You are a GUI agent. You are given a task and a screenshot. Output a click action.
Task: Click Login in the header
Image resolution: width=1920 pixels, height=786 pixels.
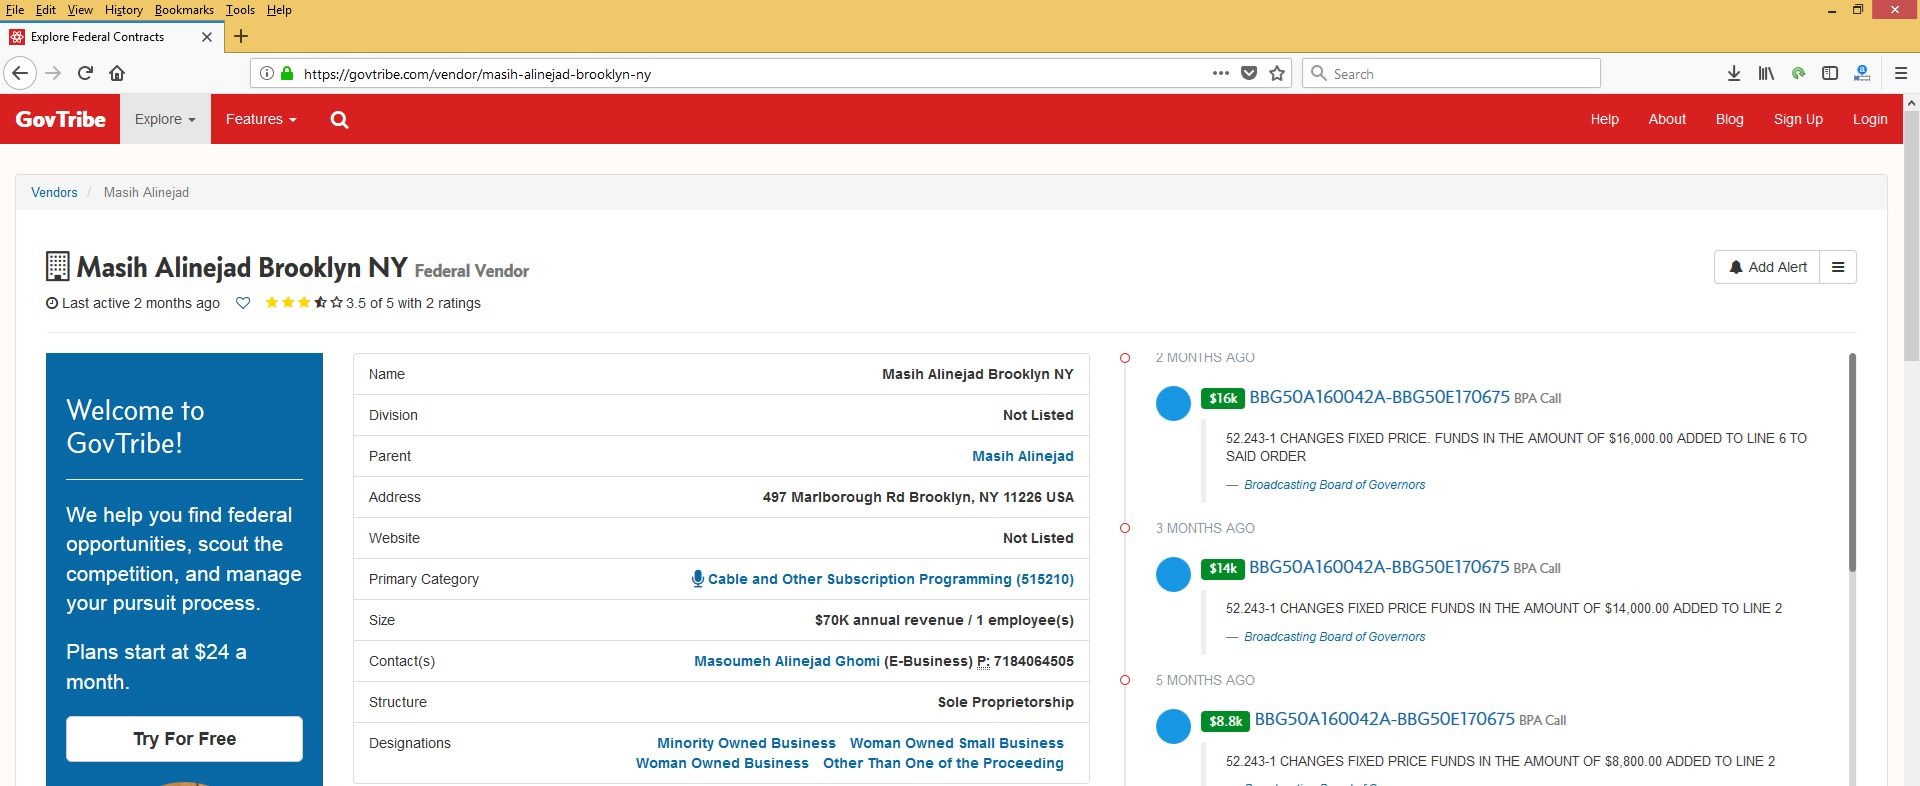click(1870, 119)
